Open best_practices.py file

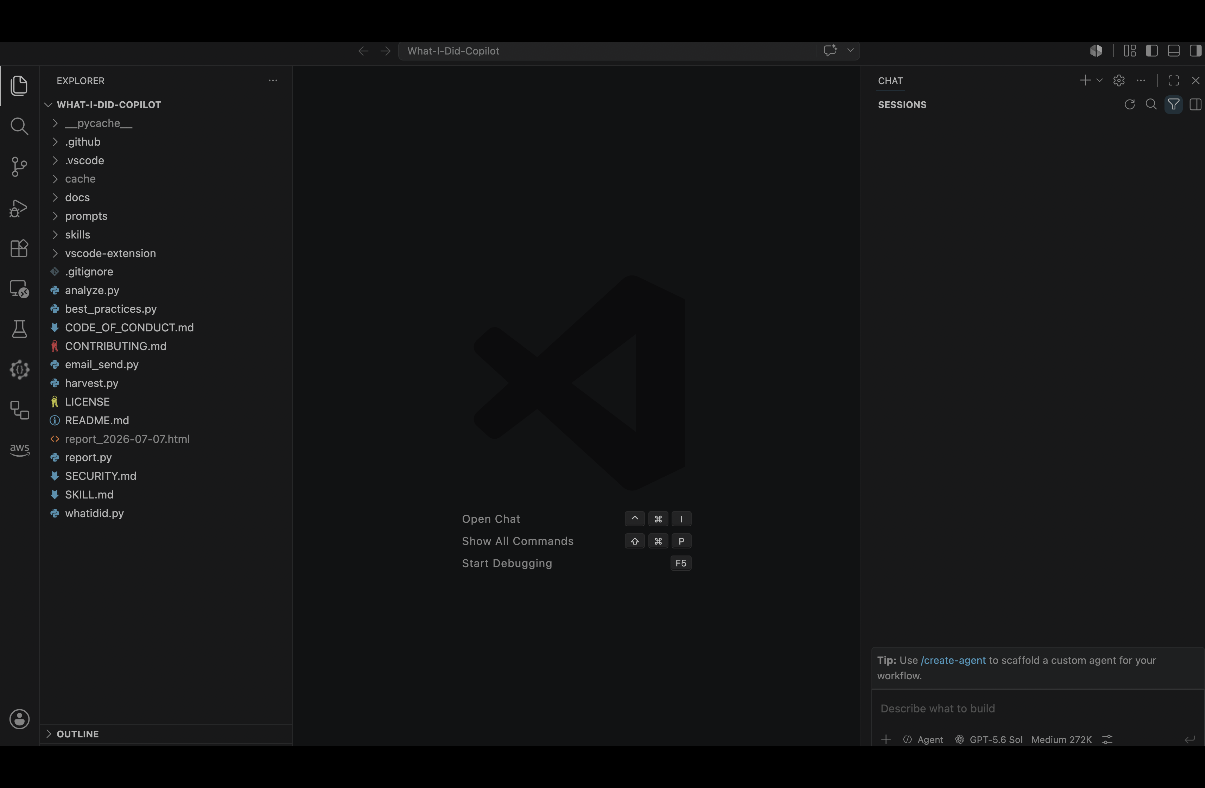[x=166, y=309]
